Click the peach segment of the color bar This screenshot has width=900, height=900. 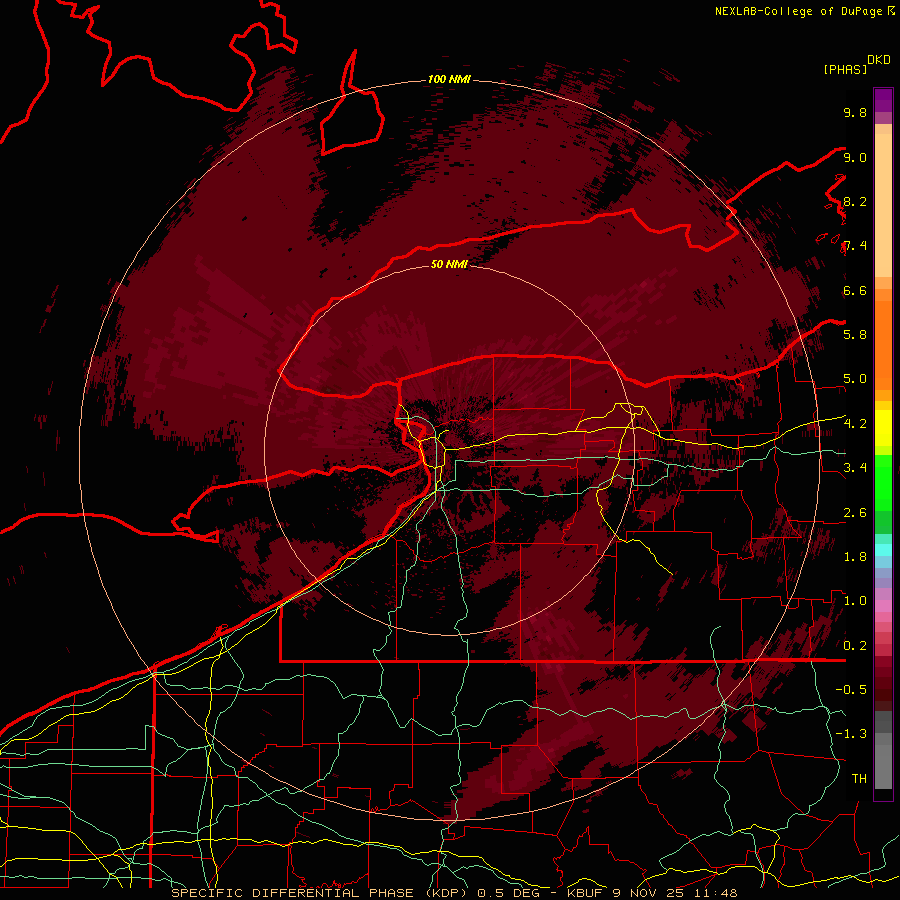click(x=883, y=201)
